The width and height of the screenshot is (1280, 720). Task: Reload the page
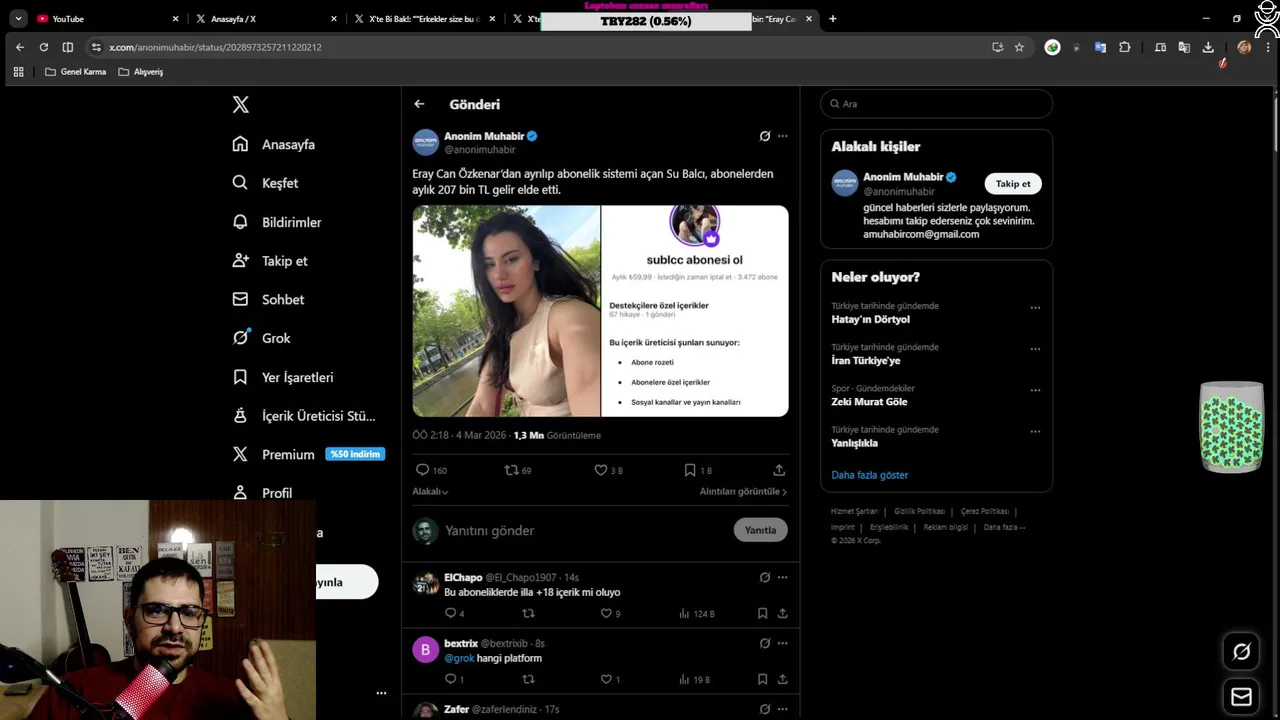pyautogui.click(x=43, y=47)
